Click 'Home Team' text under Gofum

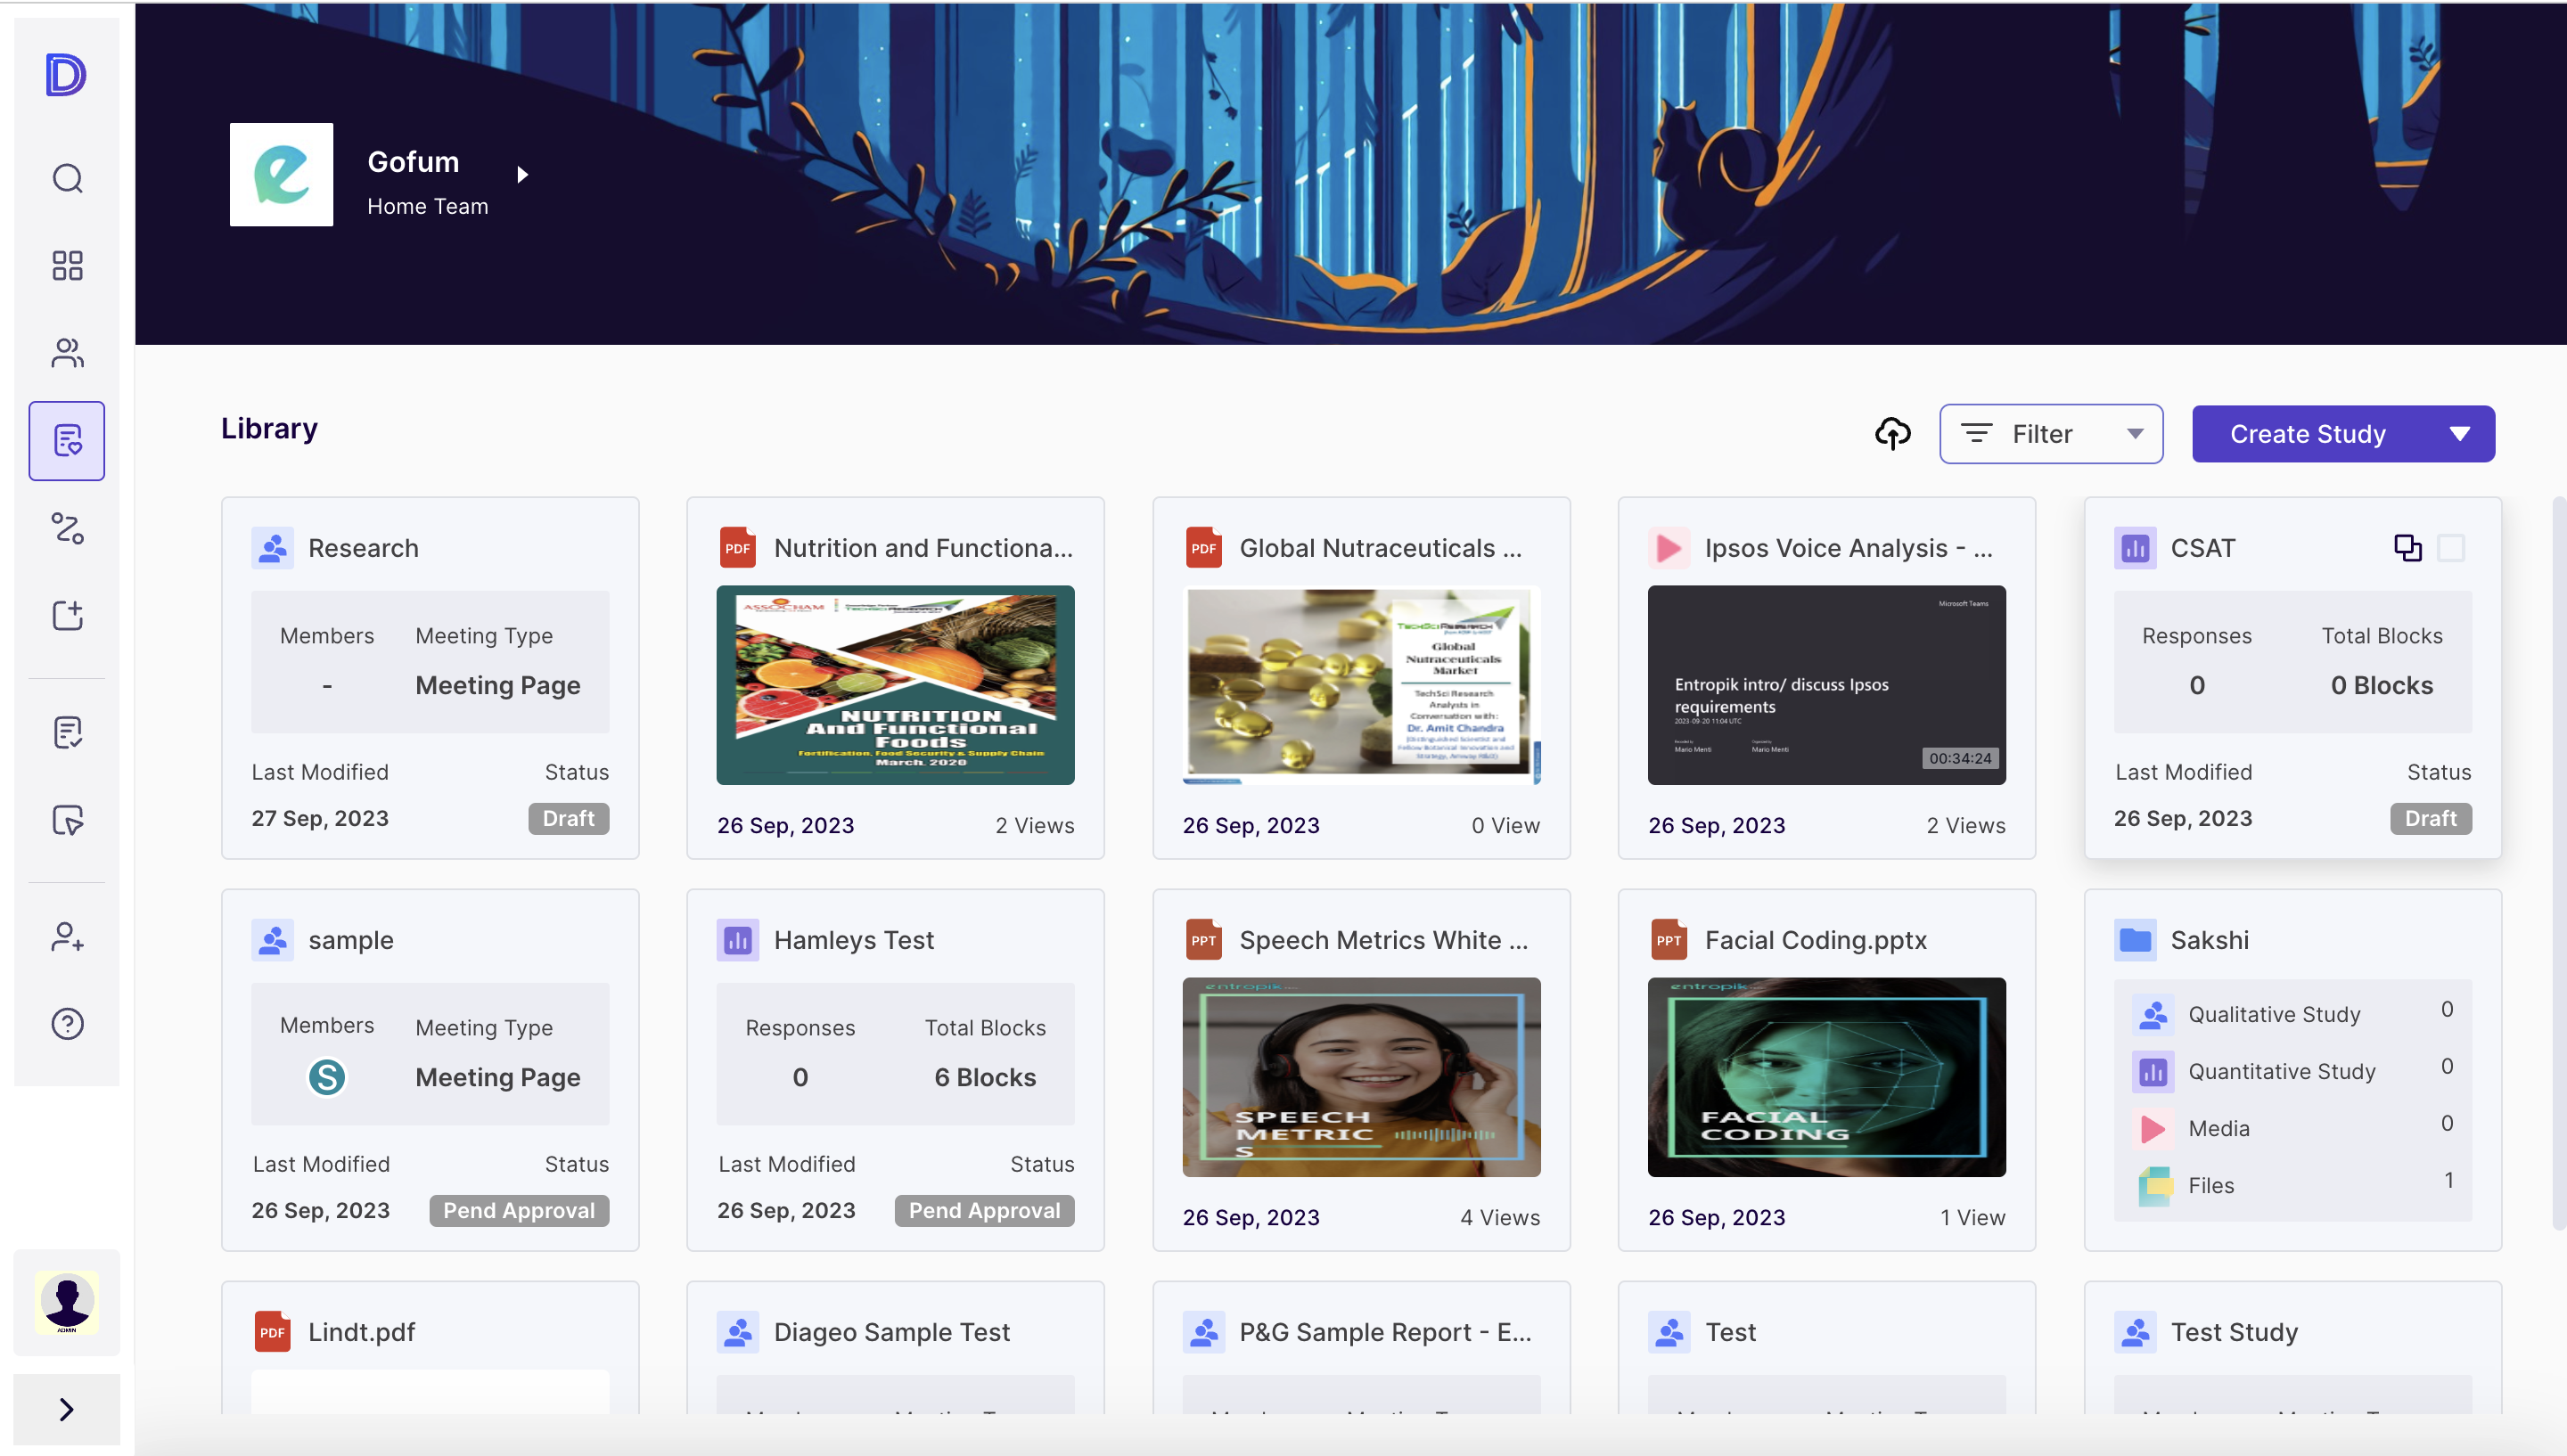(427, 206)
